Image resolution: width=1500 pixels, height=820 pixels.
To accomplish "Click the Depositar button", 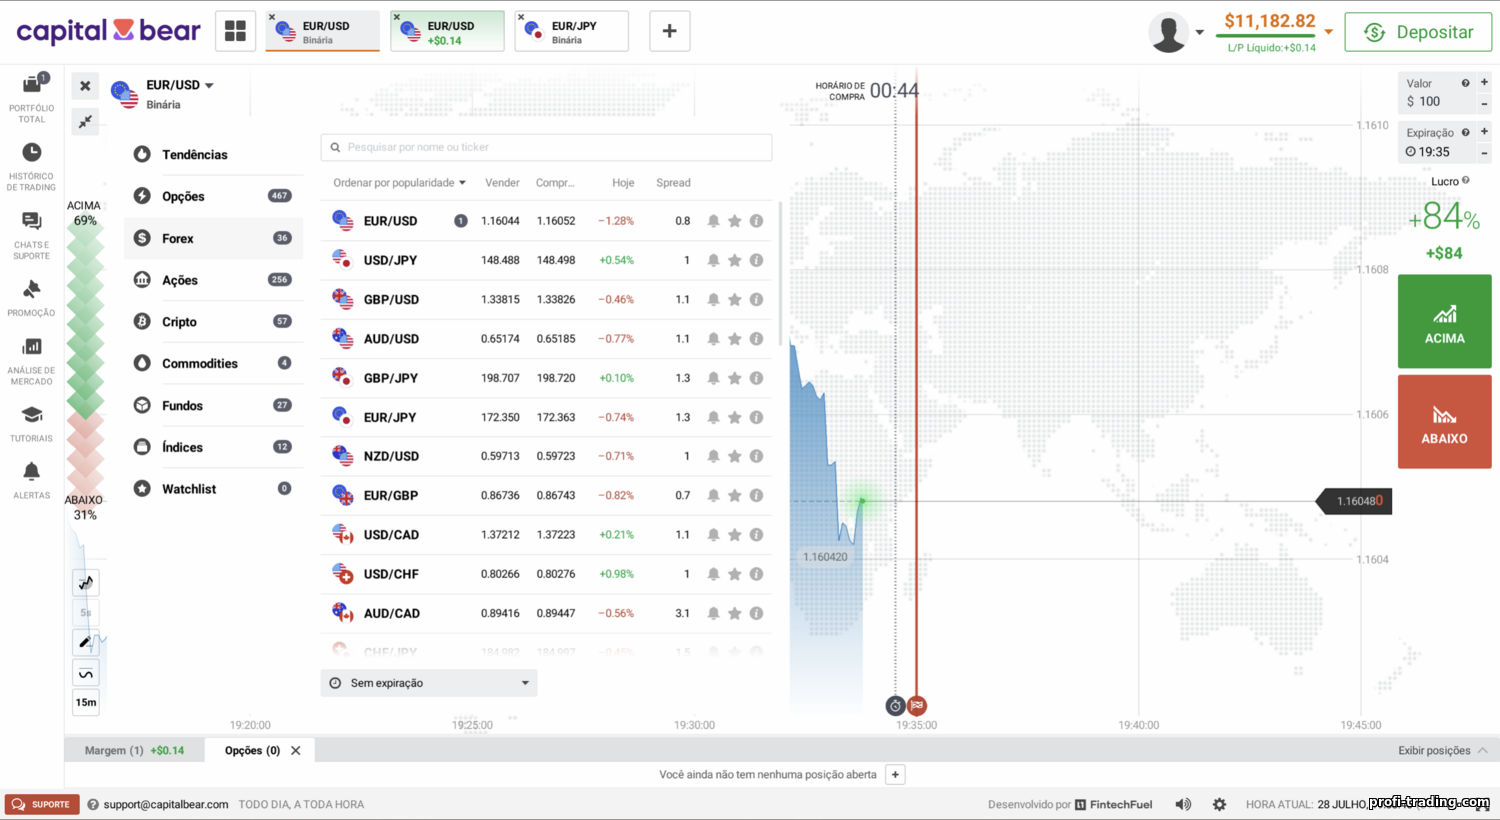I will click(1418, 32).
